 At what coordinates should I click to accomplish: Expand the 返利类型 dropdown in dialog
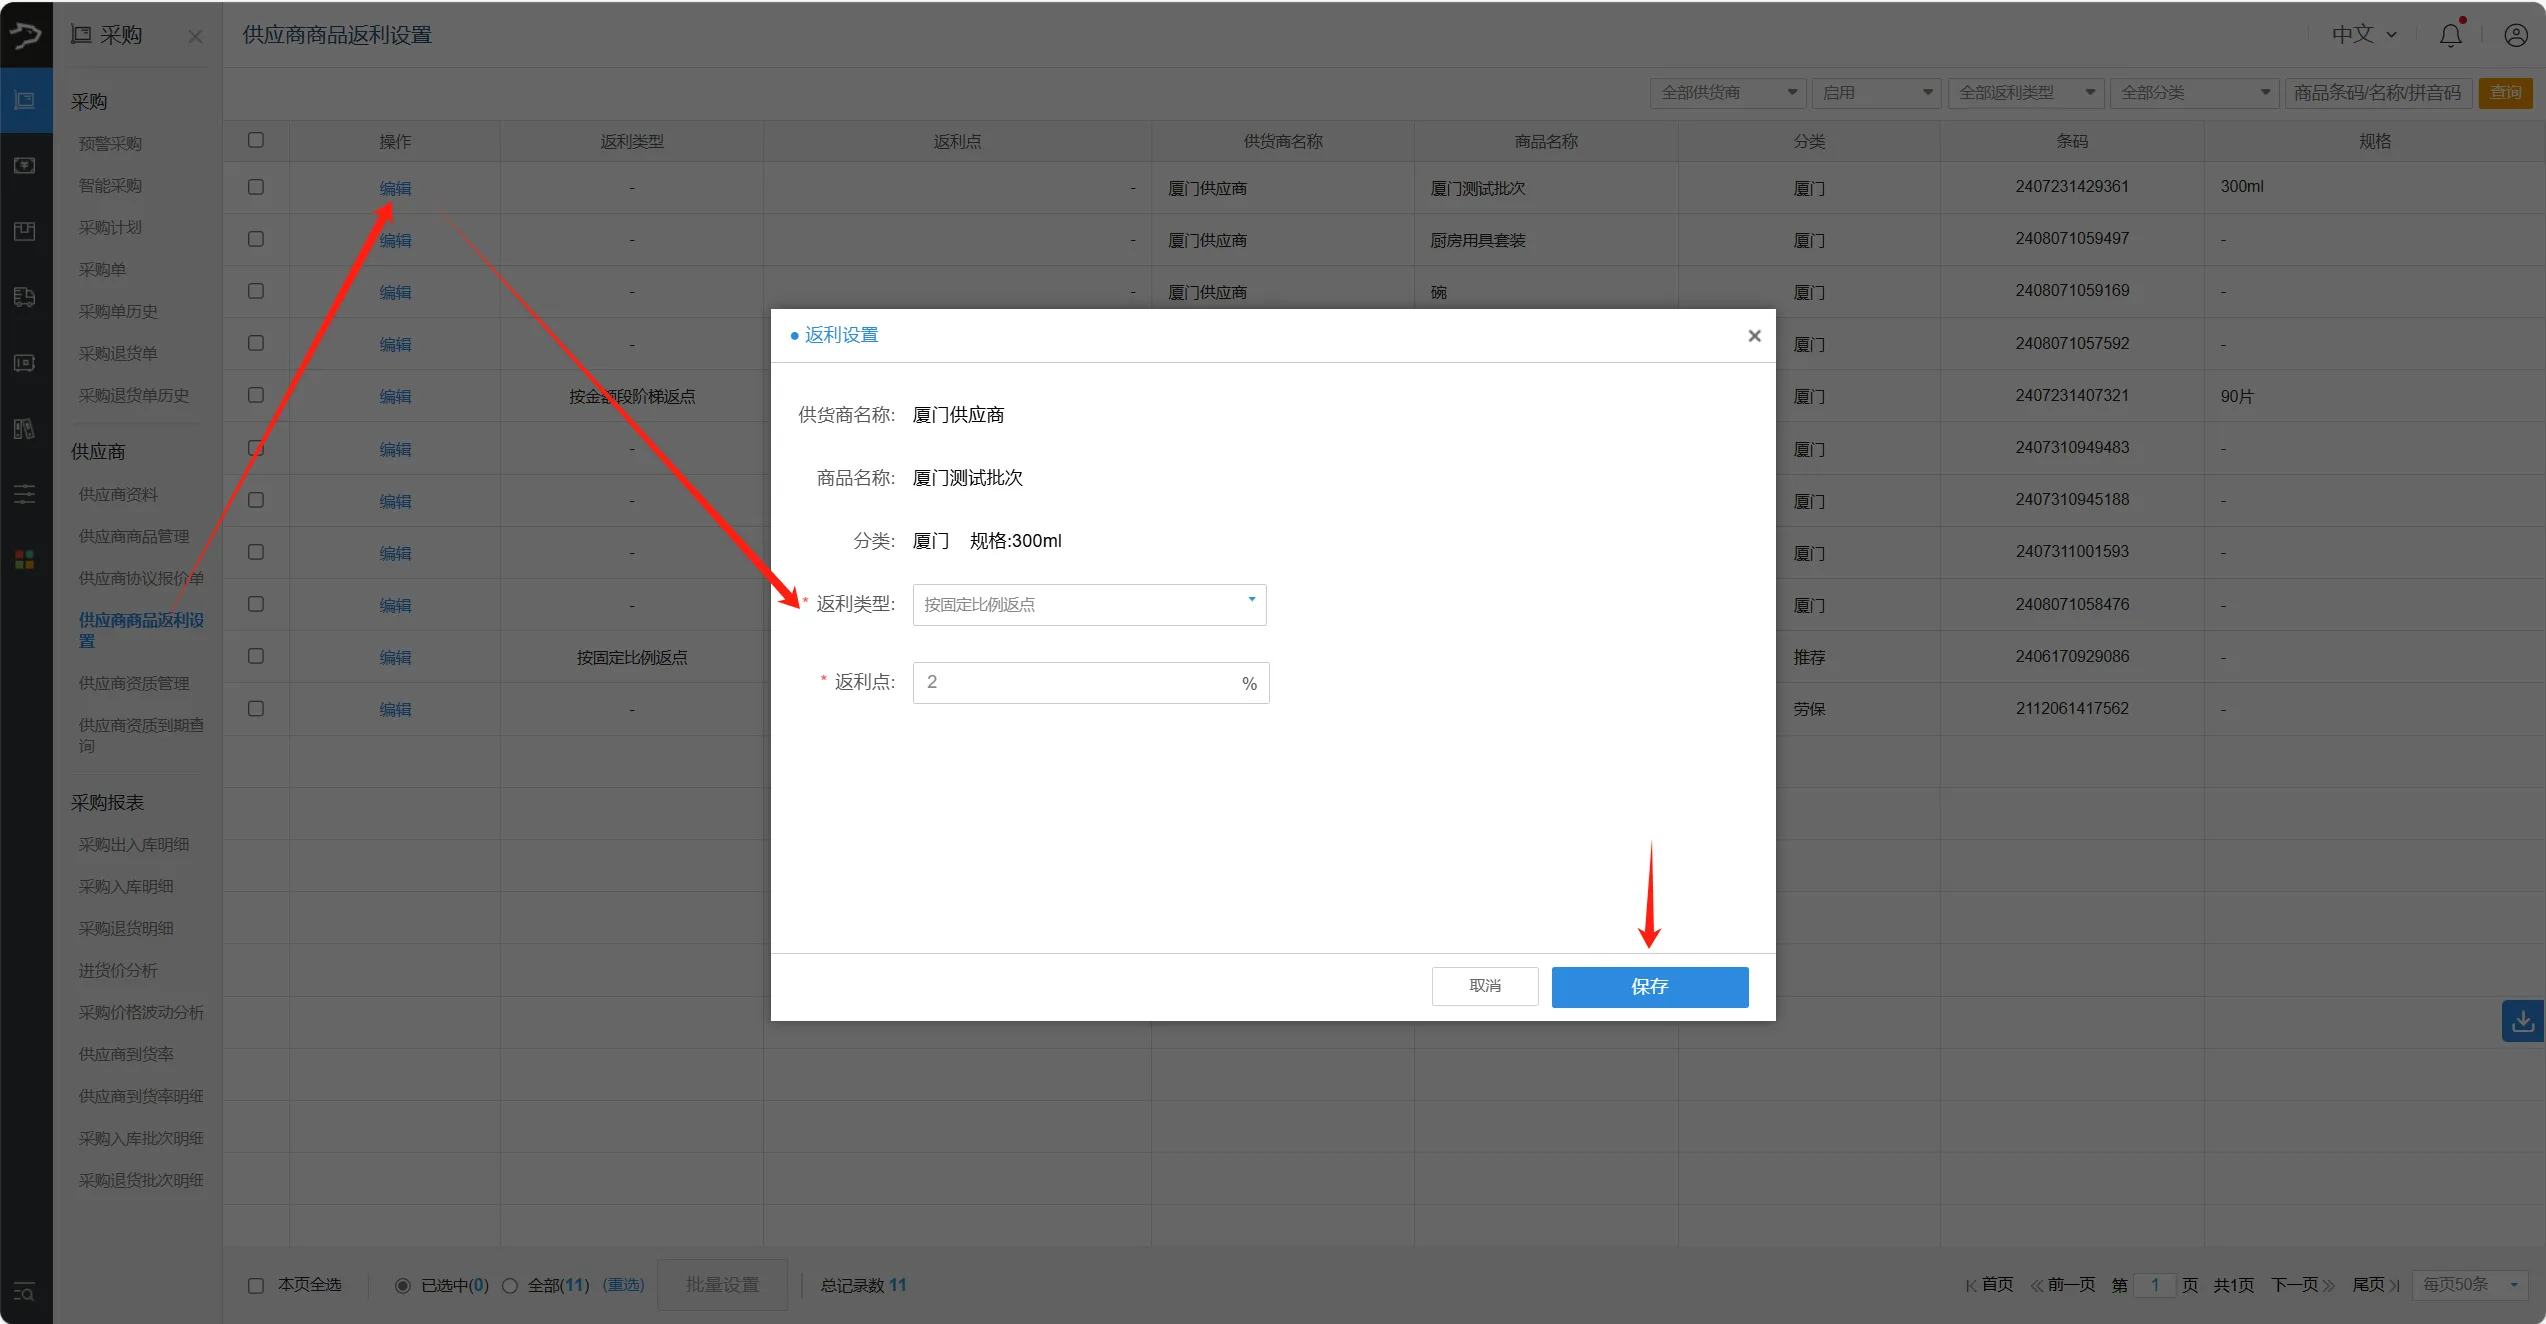click(1089, 604)
